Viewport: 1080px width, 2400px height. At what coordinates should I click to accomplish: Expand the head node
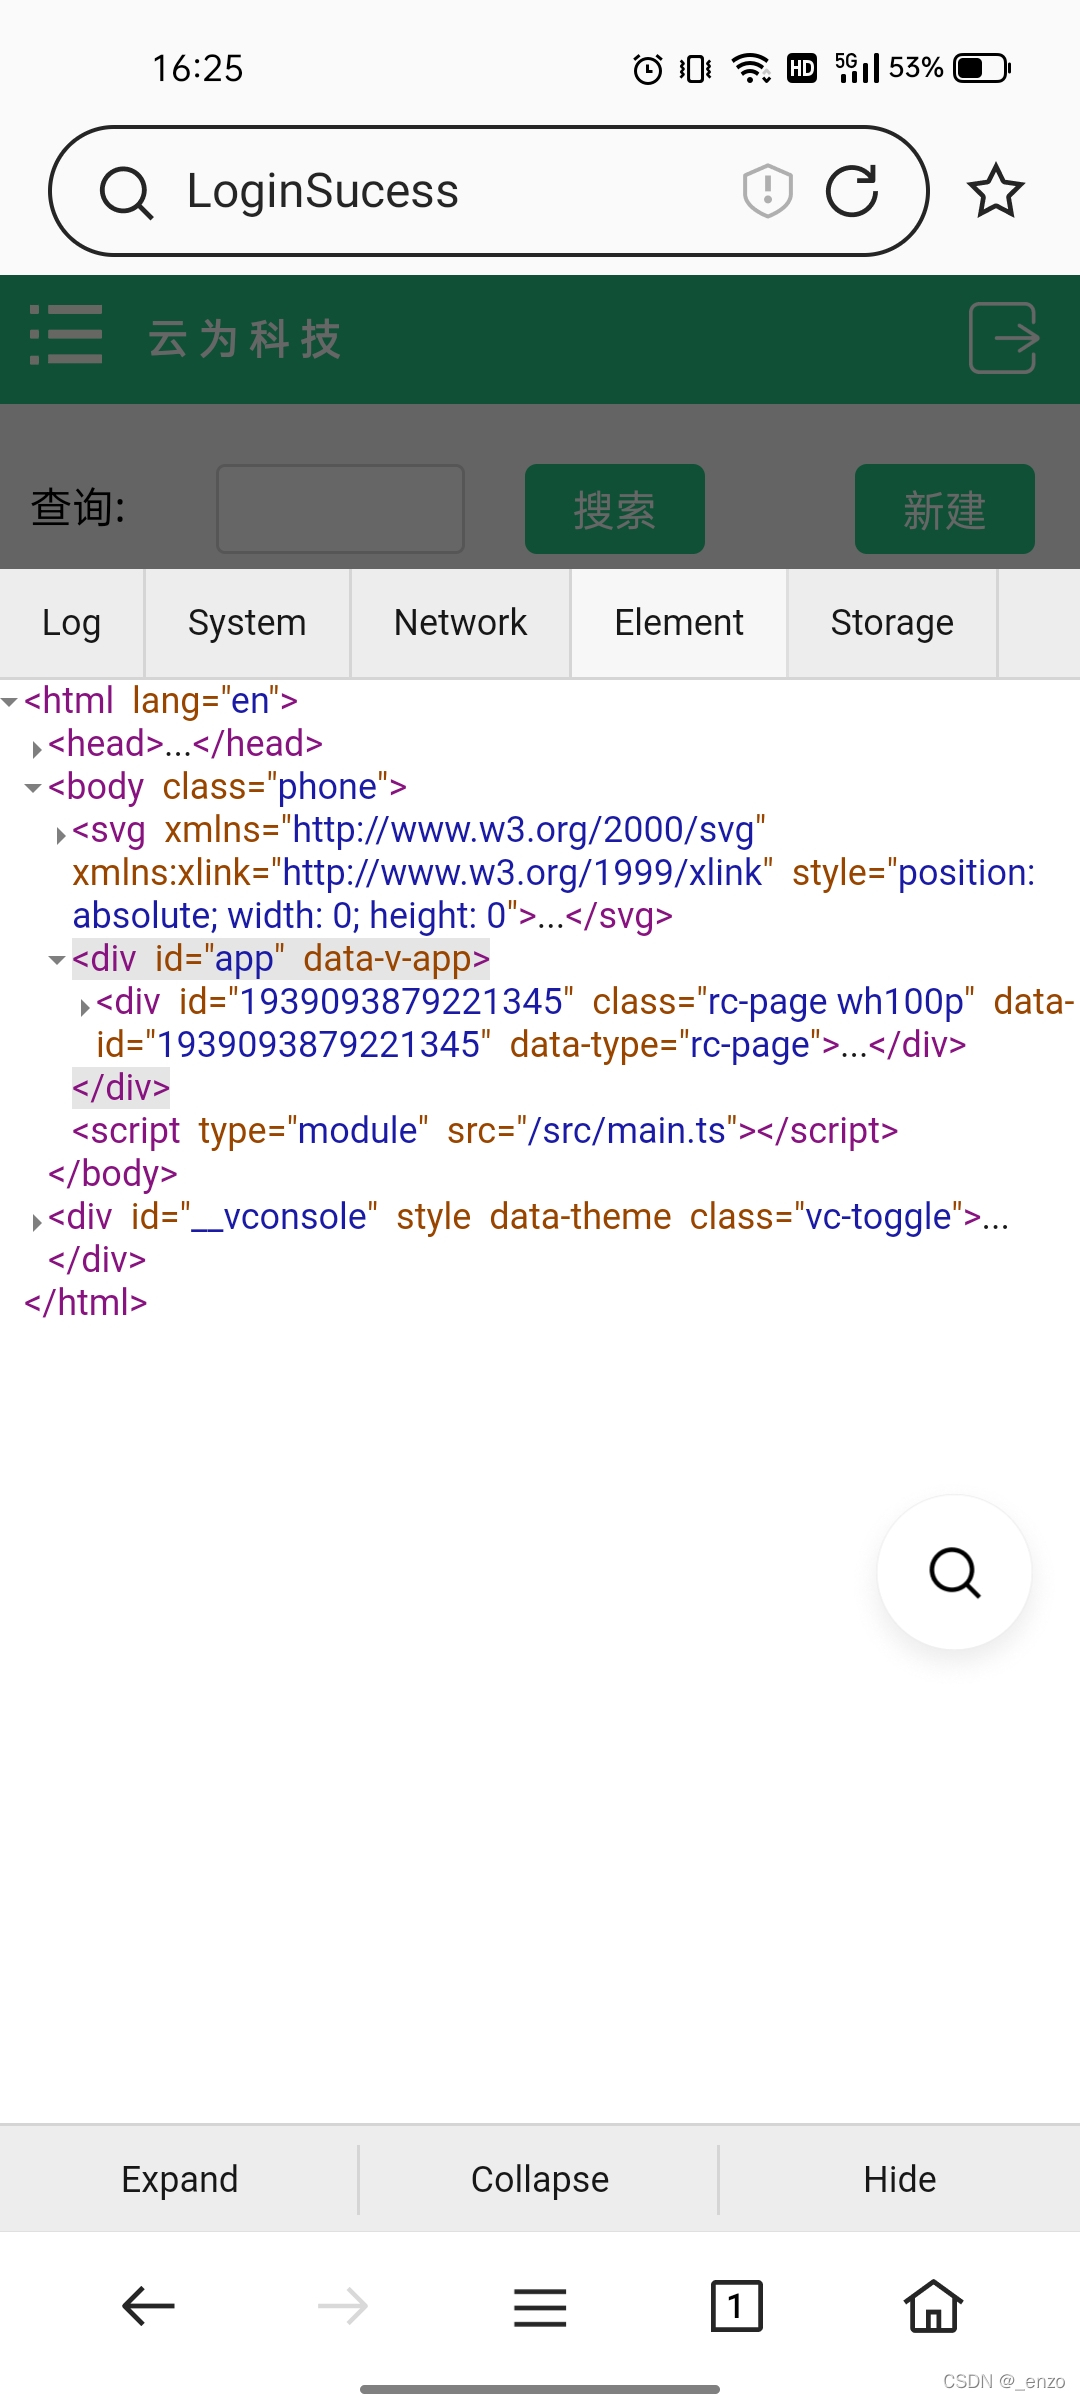click(36, 747)
